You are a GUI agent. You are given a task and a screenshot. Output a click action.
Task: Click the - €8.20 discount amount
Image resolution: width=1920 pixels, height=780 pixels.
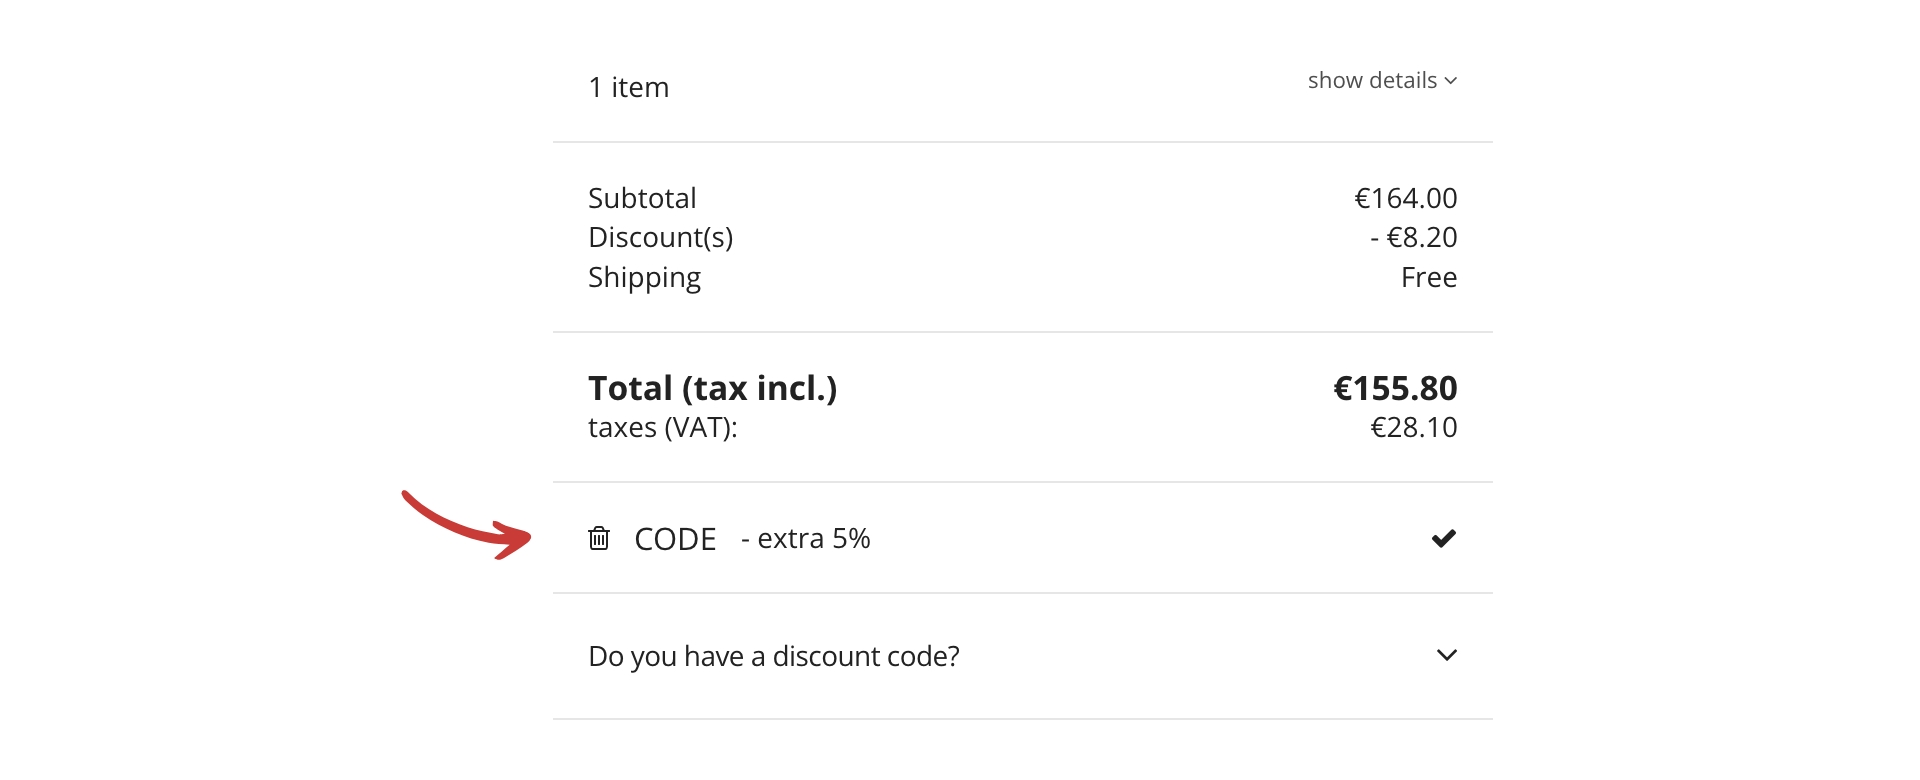(x=1413, y=237)
